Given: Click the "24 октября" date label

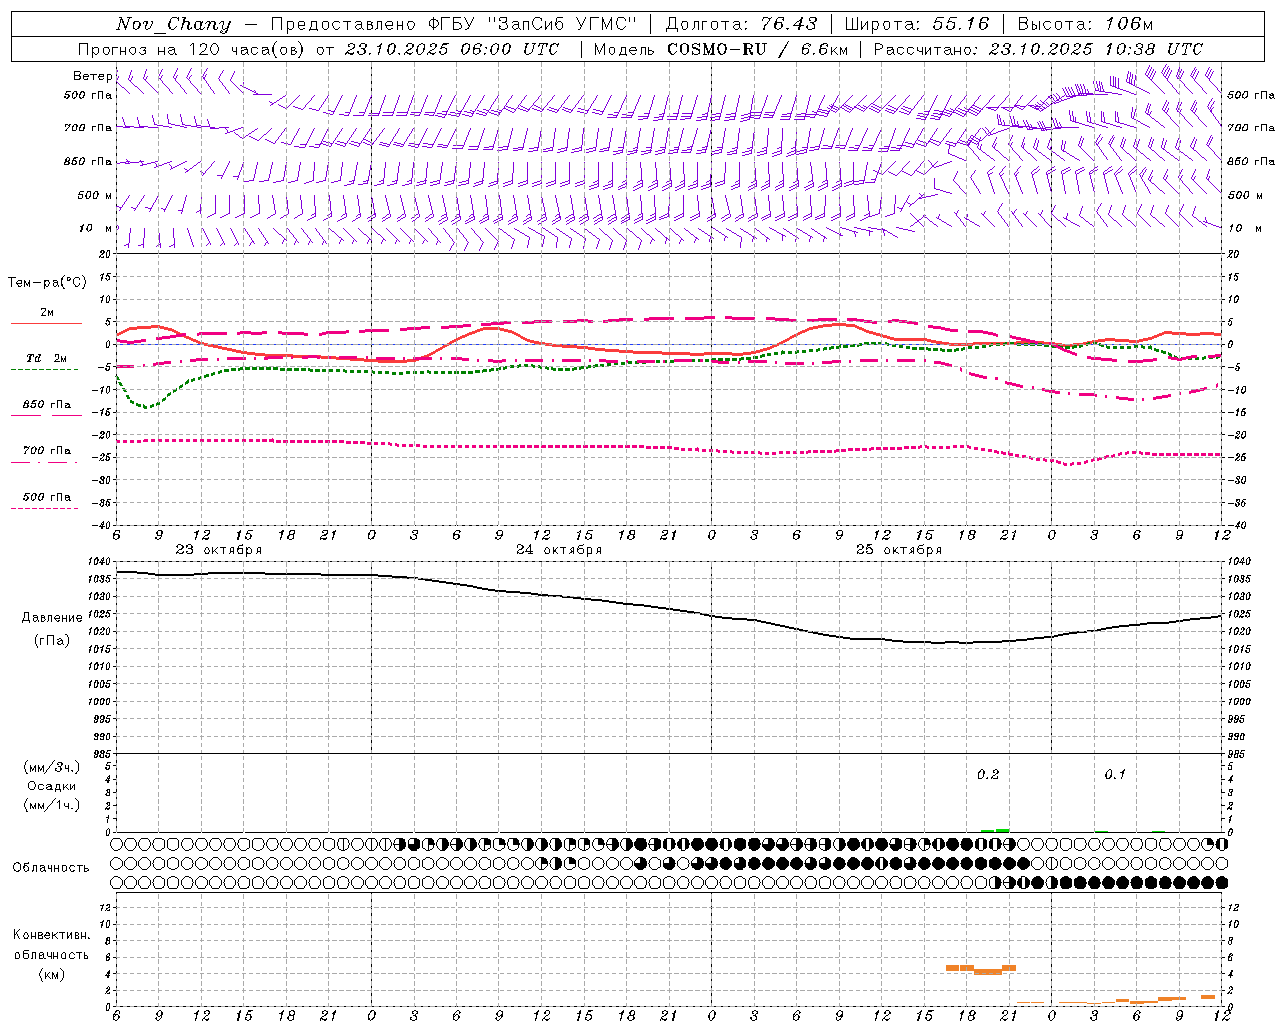Looking at the screenshot, I should (559, 550).
